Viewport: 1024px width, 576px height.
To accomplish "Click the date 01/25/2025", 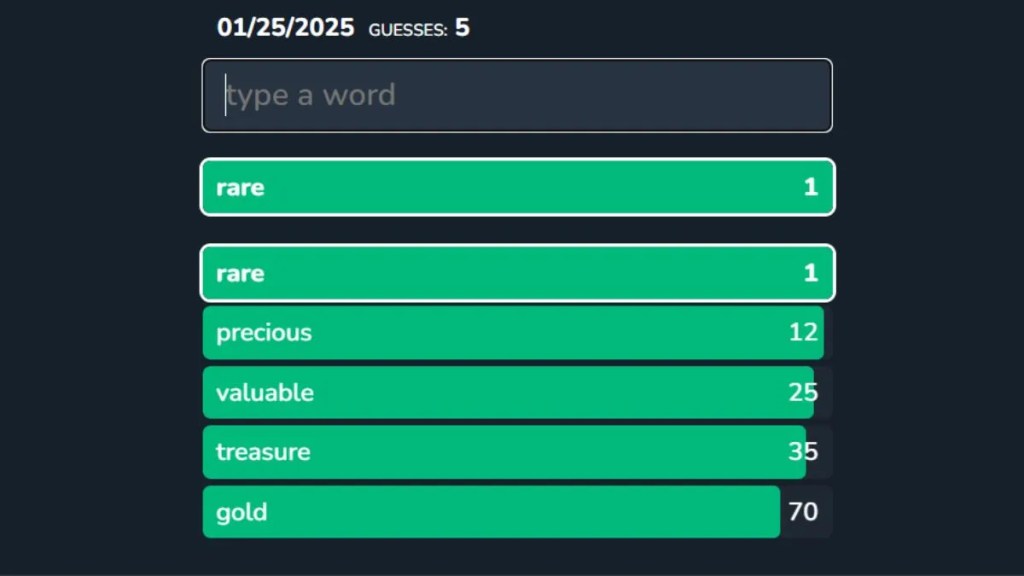I will [285, 28].
